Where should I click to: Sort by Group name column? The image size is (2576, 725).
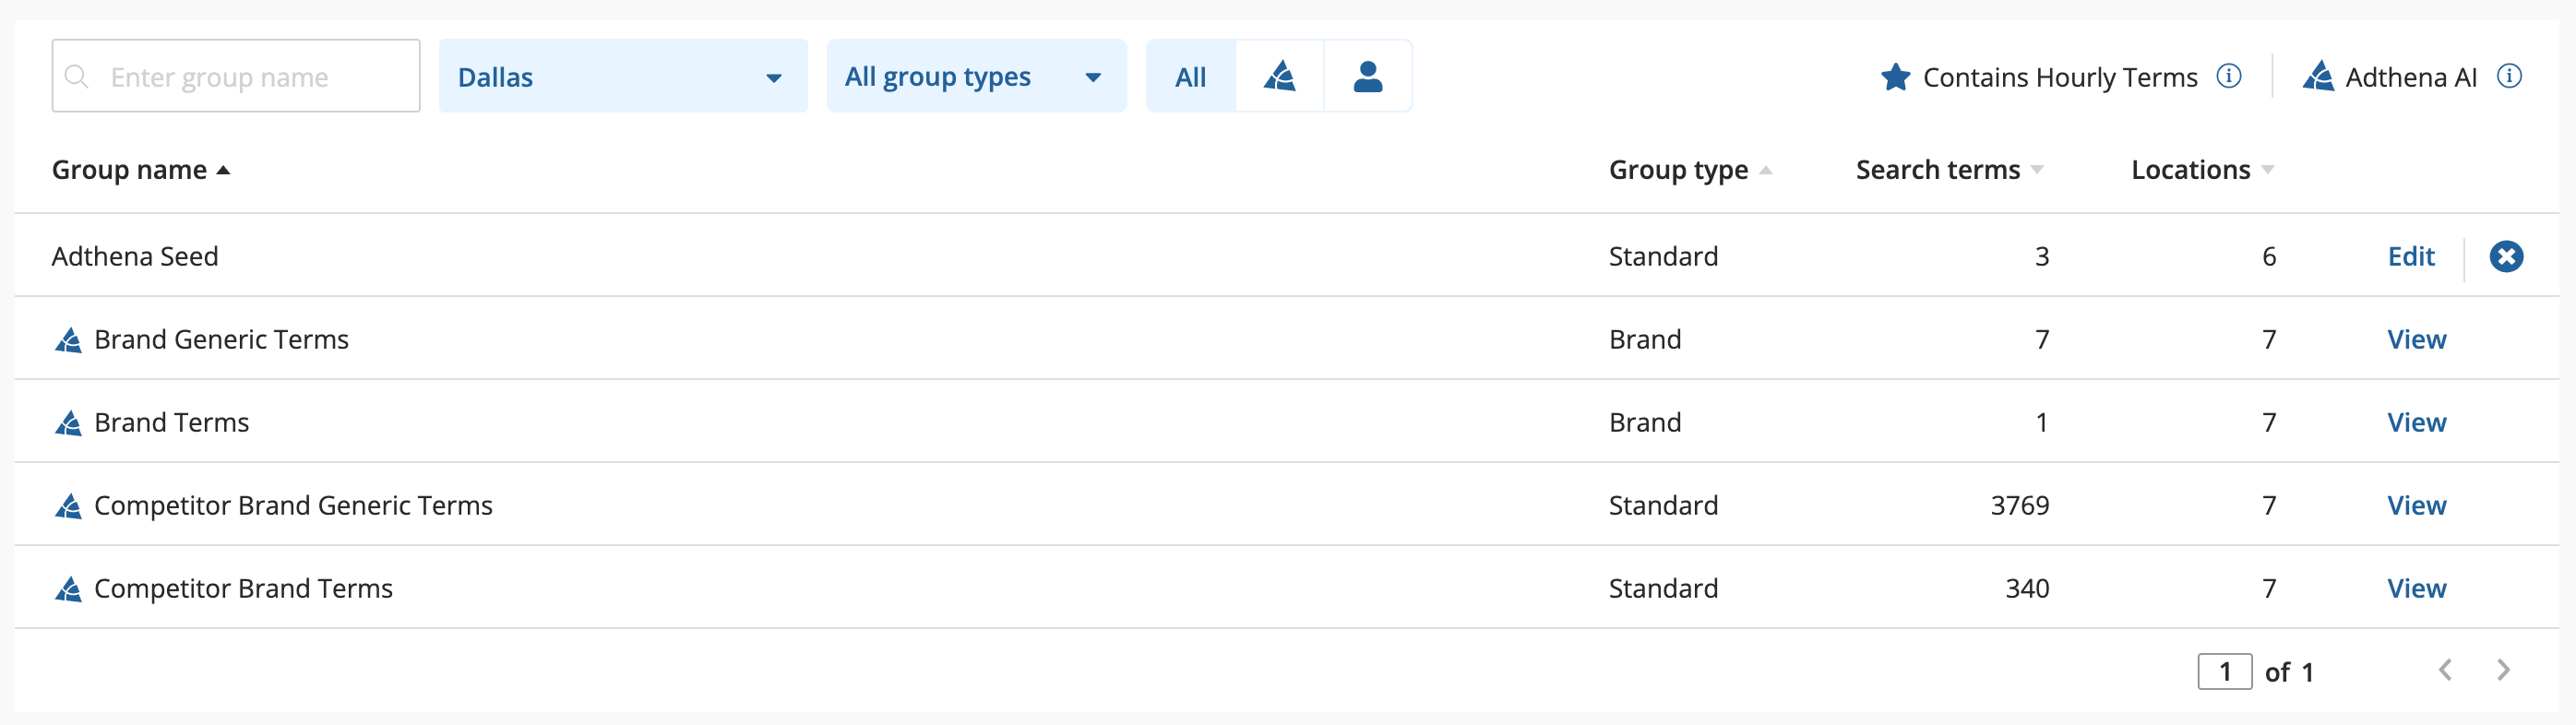141,170
